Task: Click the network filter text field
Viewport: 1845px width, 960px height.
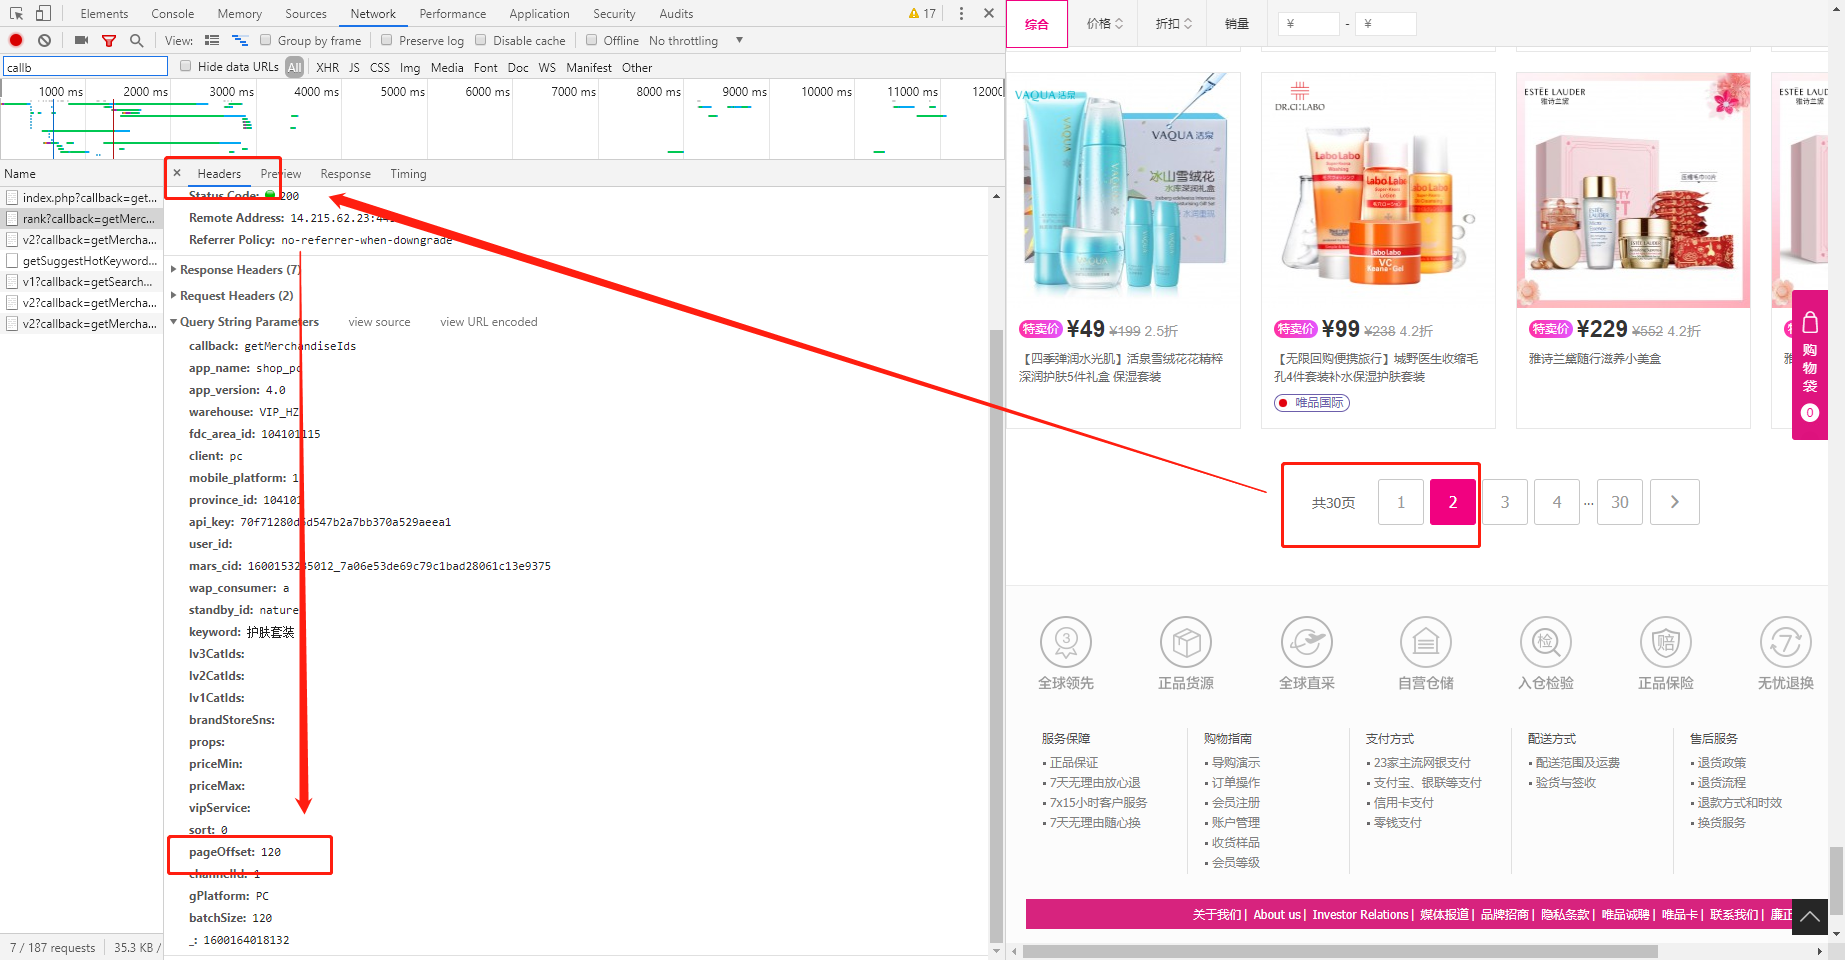Action: pos(85,67)
